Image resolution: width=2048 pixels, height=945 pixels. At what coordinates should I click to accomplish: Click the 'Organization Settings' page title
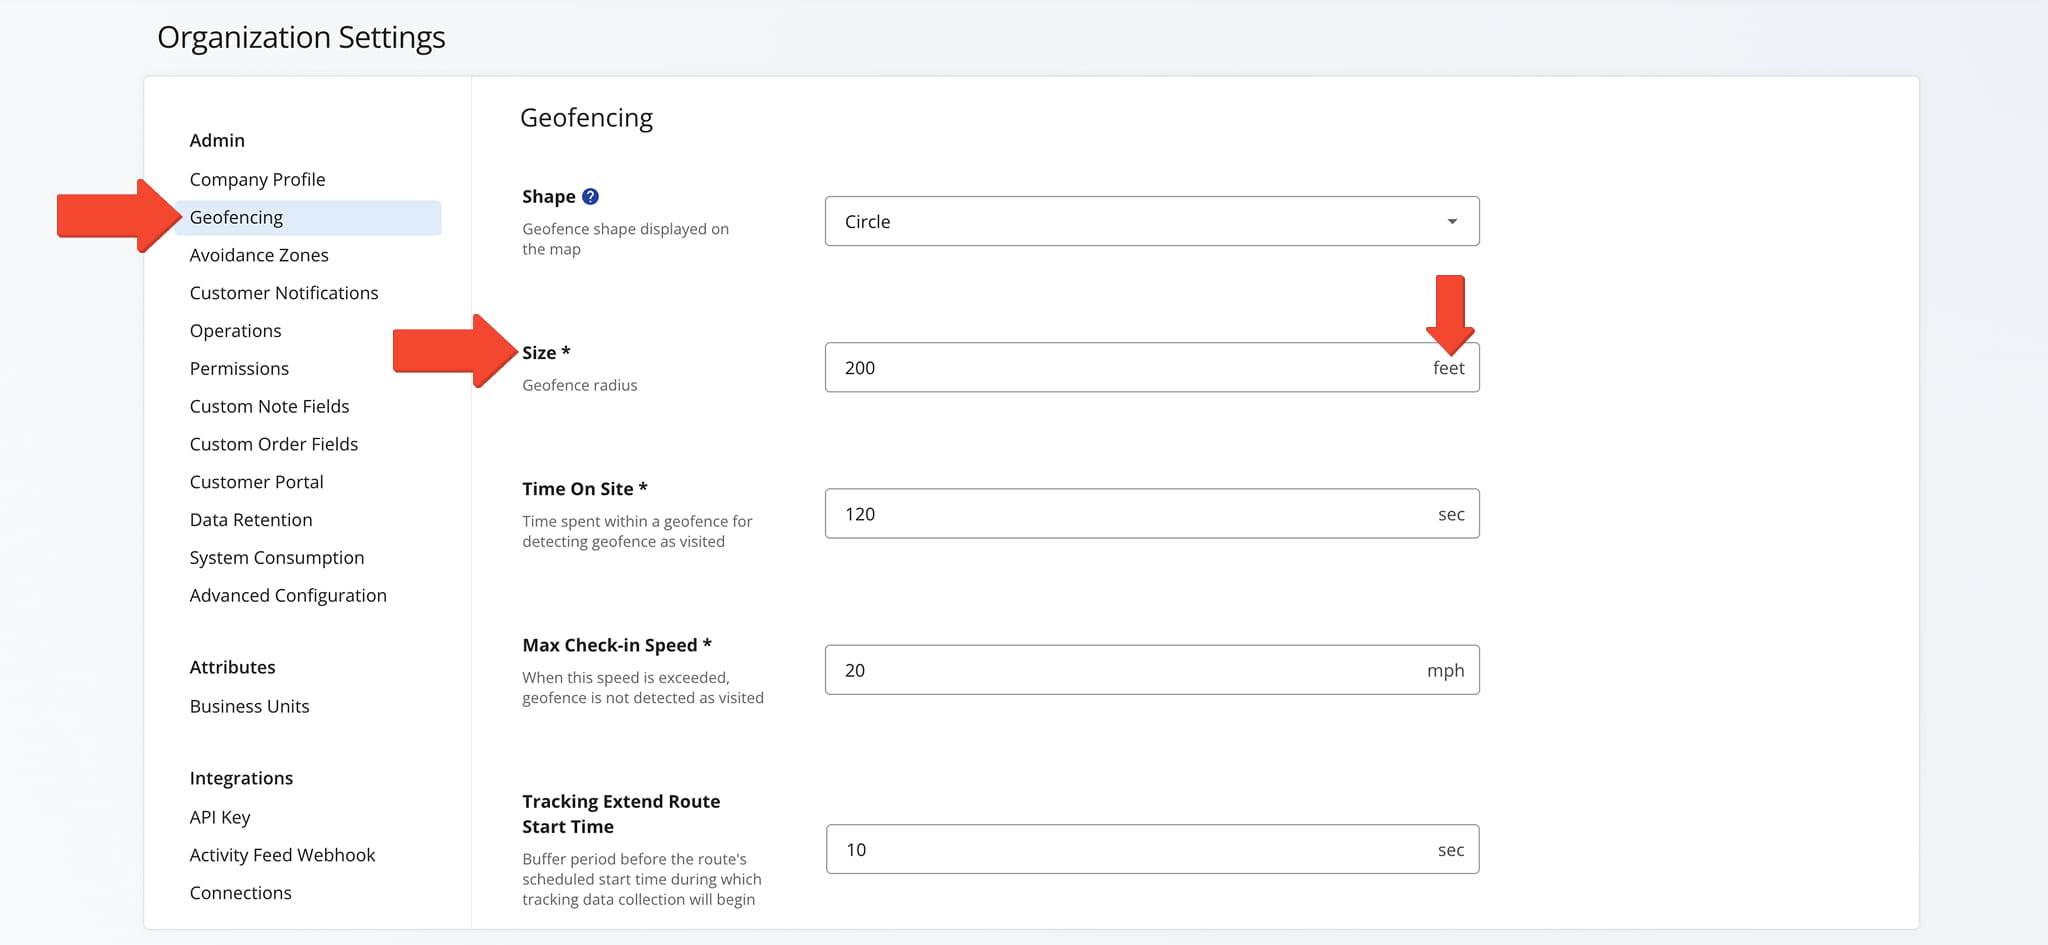click(x=301, y=37)
